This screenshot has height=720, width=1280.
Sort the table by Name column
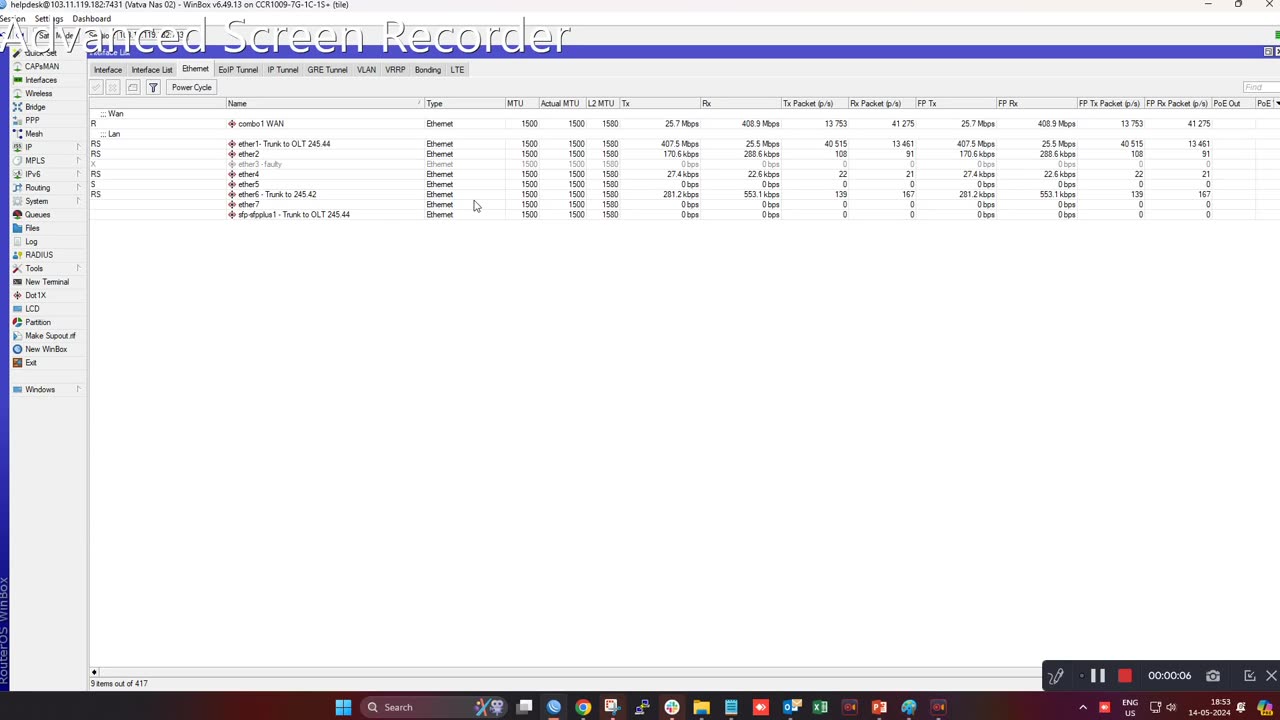click(x=324, y=104)
